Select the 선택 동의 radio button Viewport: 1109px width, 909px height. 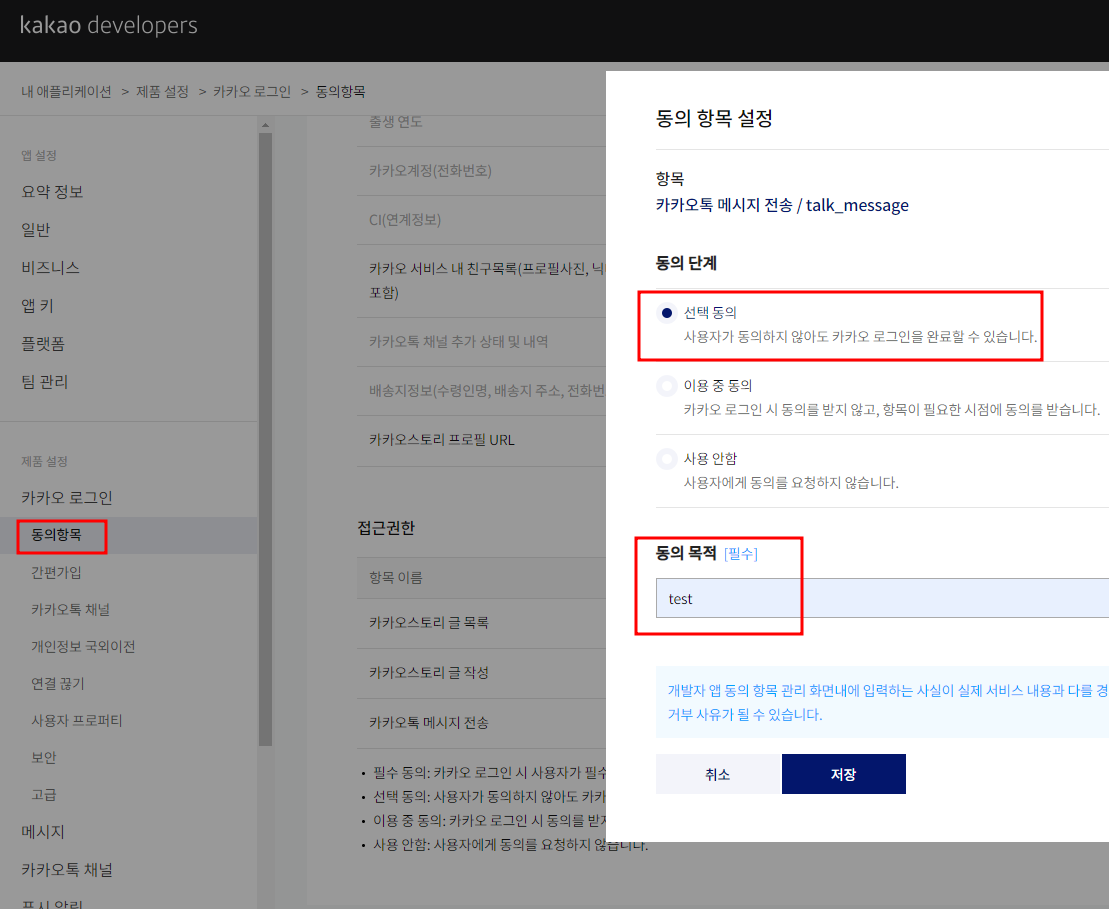(666, 313)
